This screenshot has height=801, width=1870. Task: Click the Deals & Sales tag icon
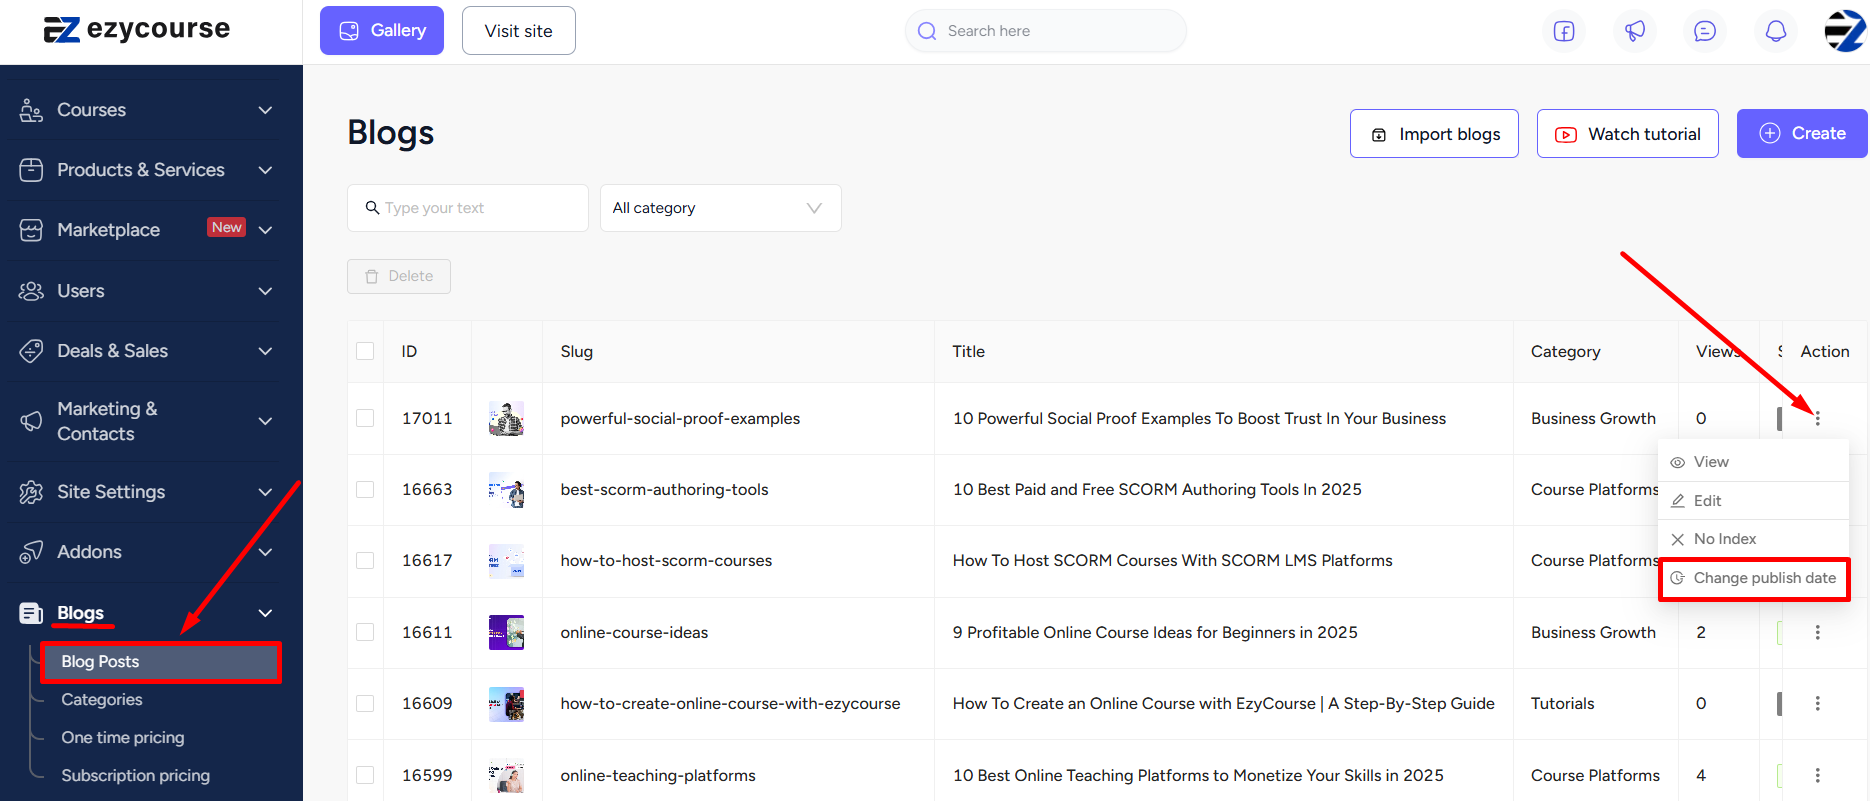[31, 351]
